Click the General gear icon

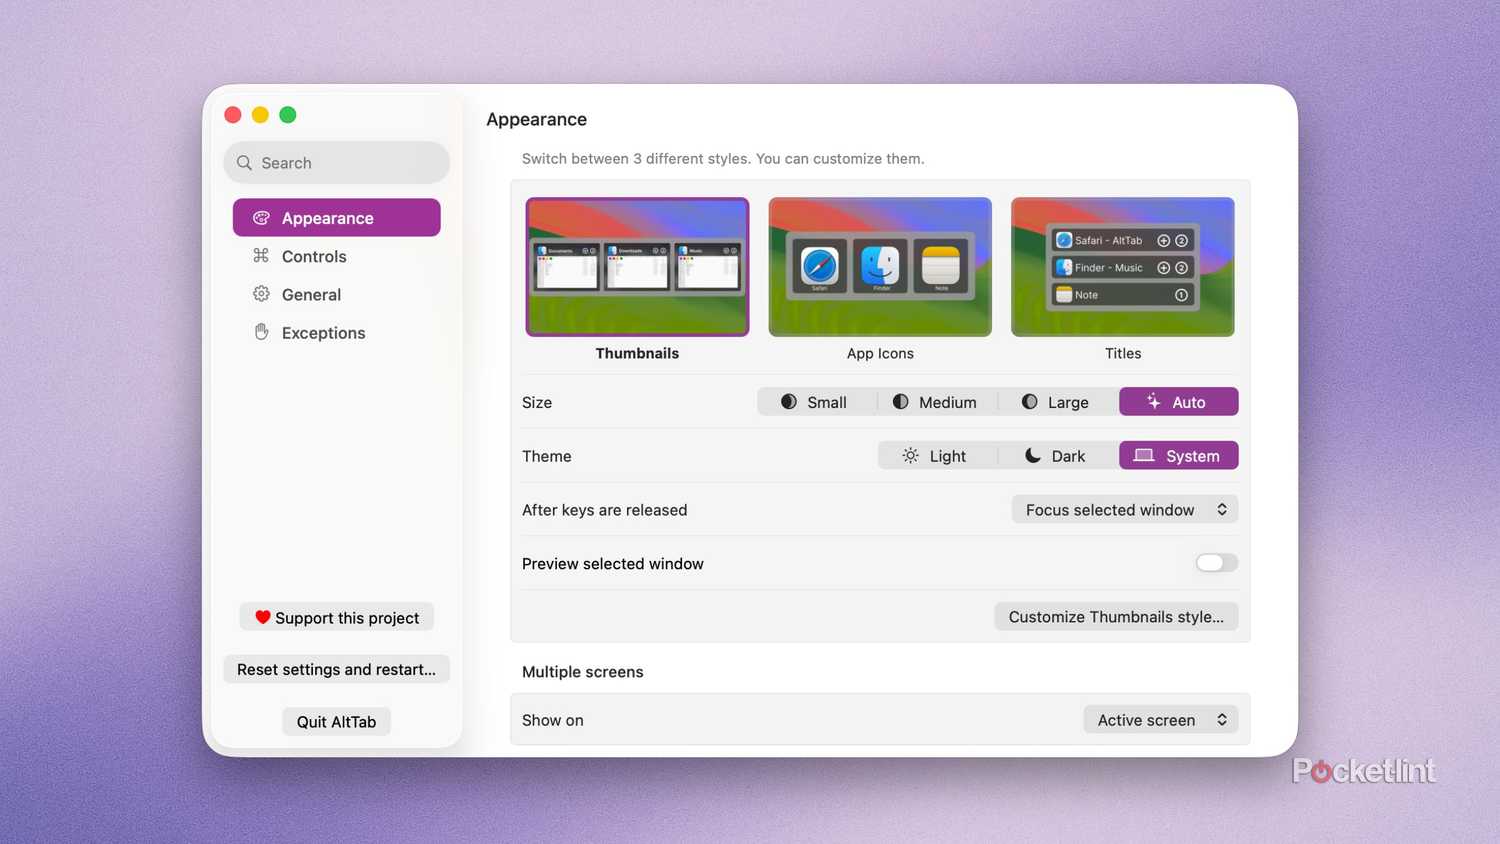pos(261,294)
